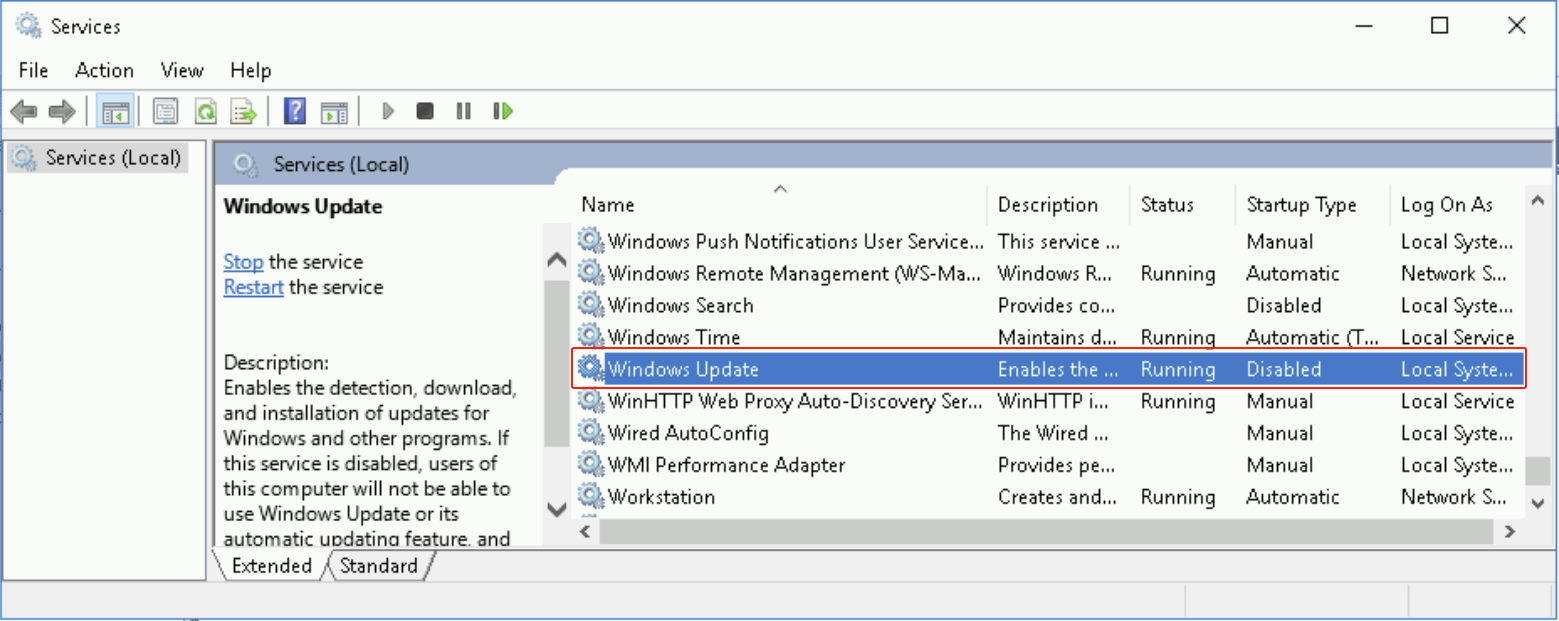1559x621 pixels.
Task: Toggle Show/Hide Action Pane icon
Action: pyautogui.click(x=334, y=111)
